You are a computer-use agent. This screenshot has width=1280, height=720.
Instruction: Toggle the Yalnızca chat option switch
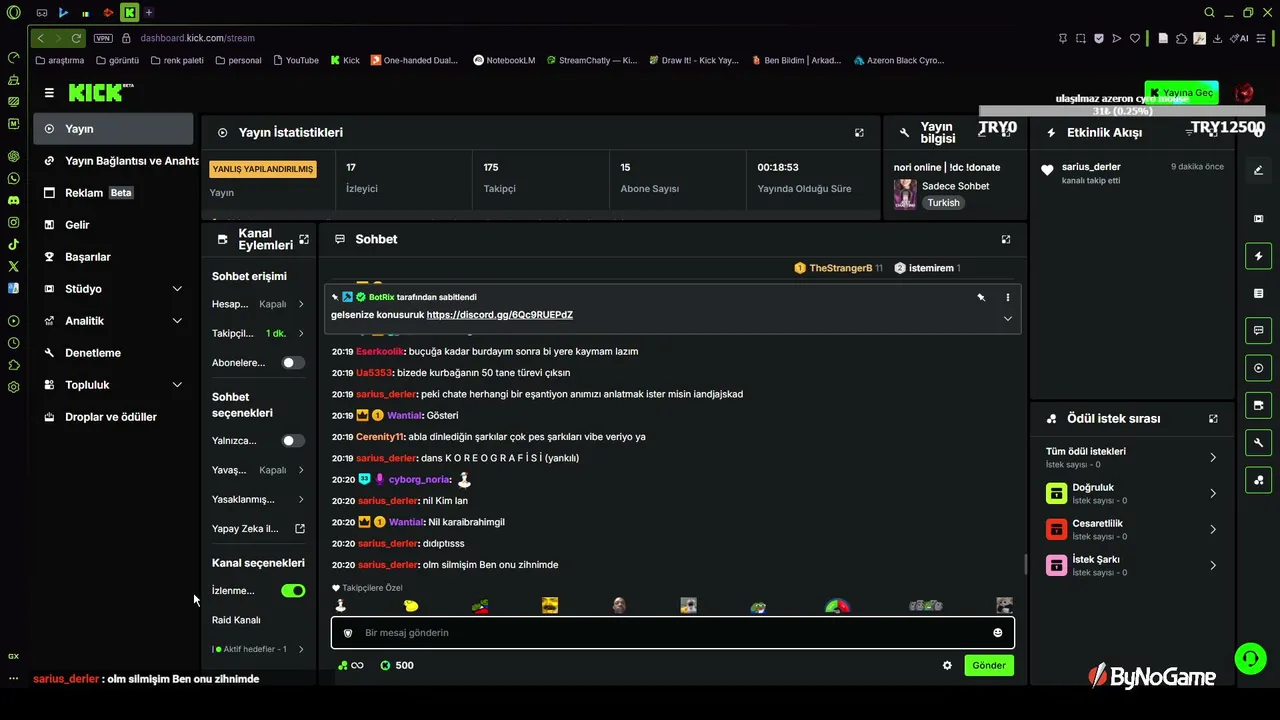pyautogui.click(x=293, y=441)
